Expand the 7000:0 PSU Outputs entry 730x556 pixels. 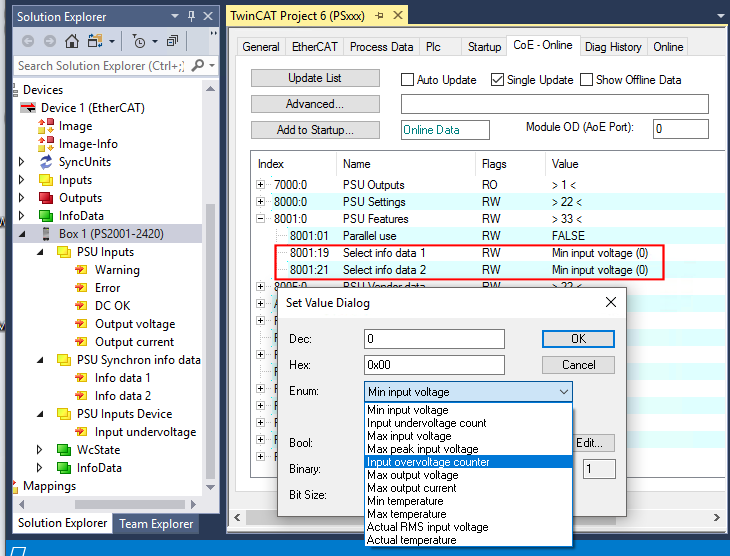coord(261,184)
